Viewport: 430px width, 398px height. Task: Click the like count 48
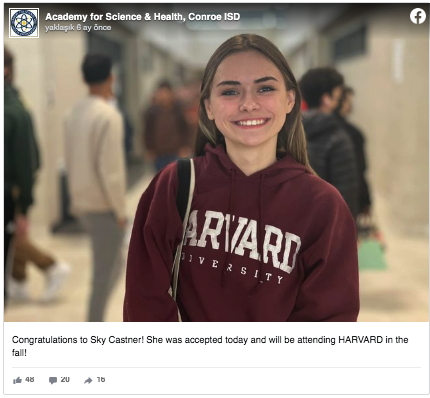coord(30,379)
